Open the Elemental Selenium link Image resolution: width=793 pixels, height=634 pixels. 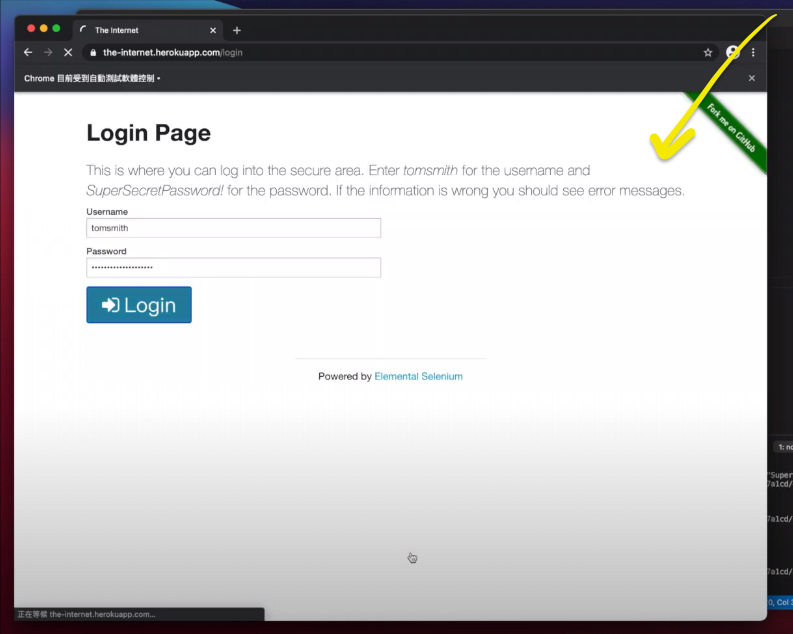click(418, 376)
